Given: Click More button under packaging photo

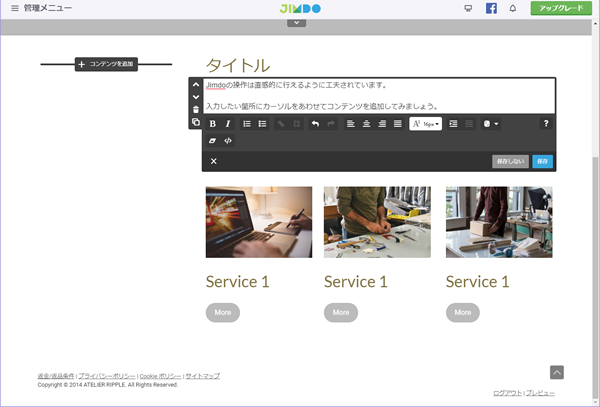Looking at the screenshot, I should tap(463, 313).
